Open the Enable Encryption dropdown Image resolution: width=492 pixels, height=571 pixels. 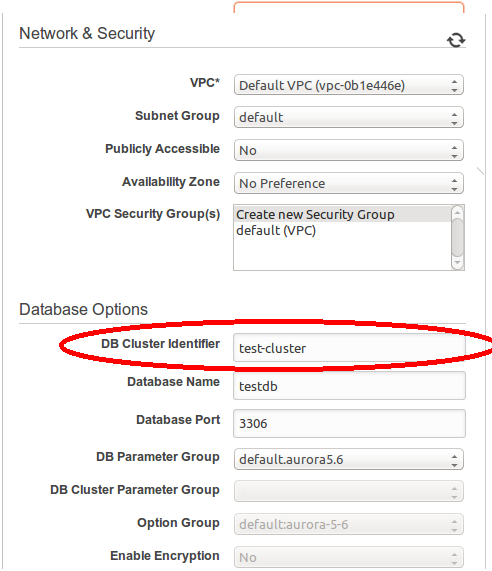coord(349,557)
